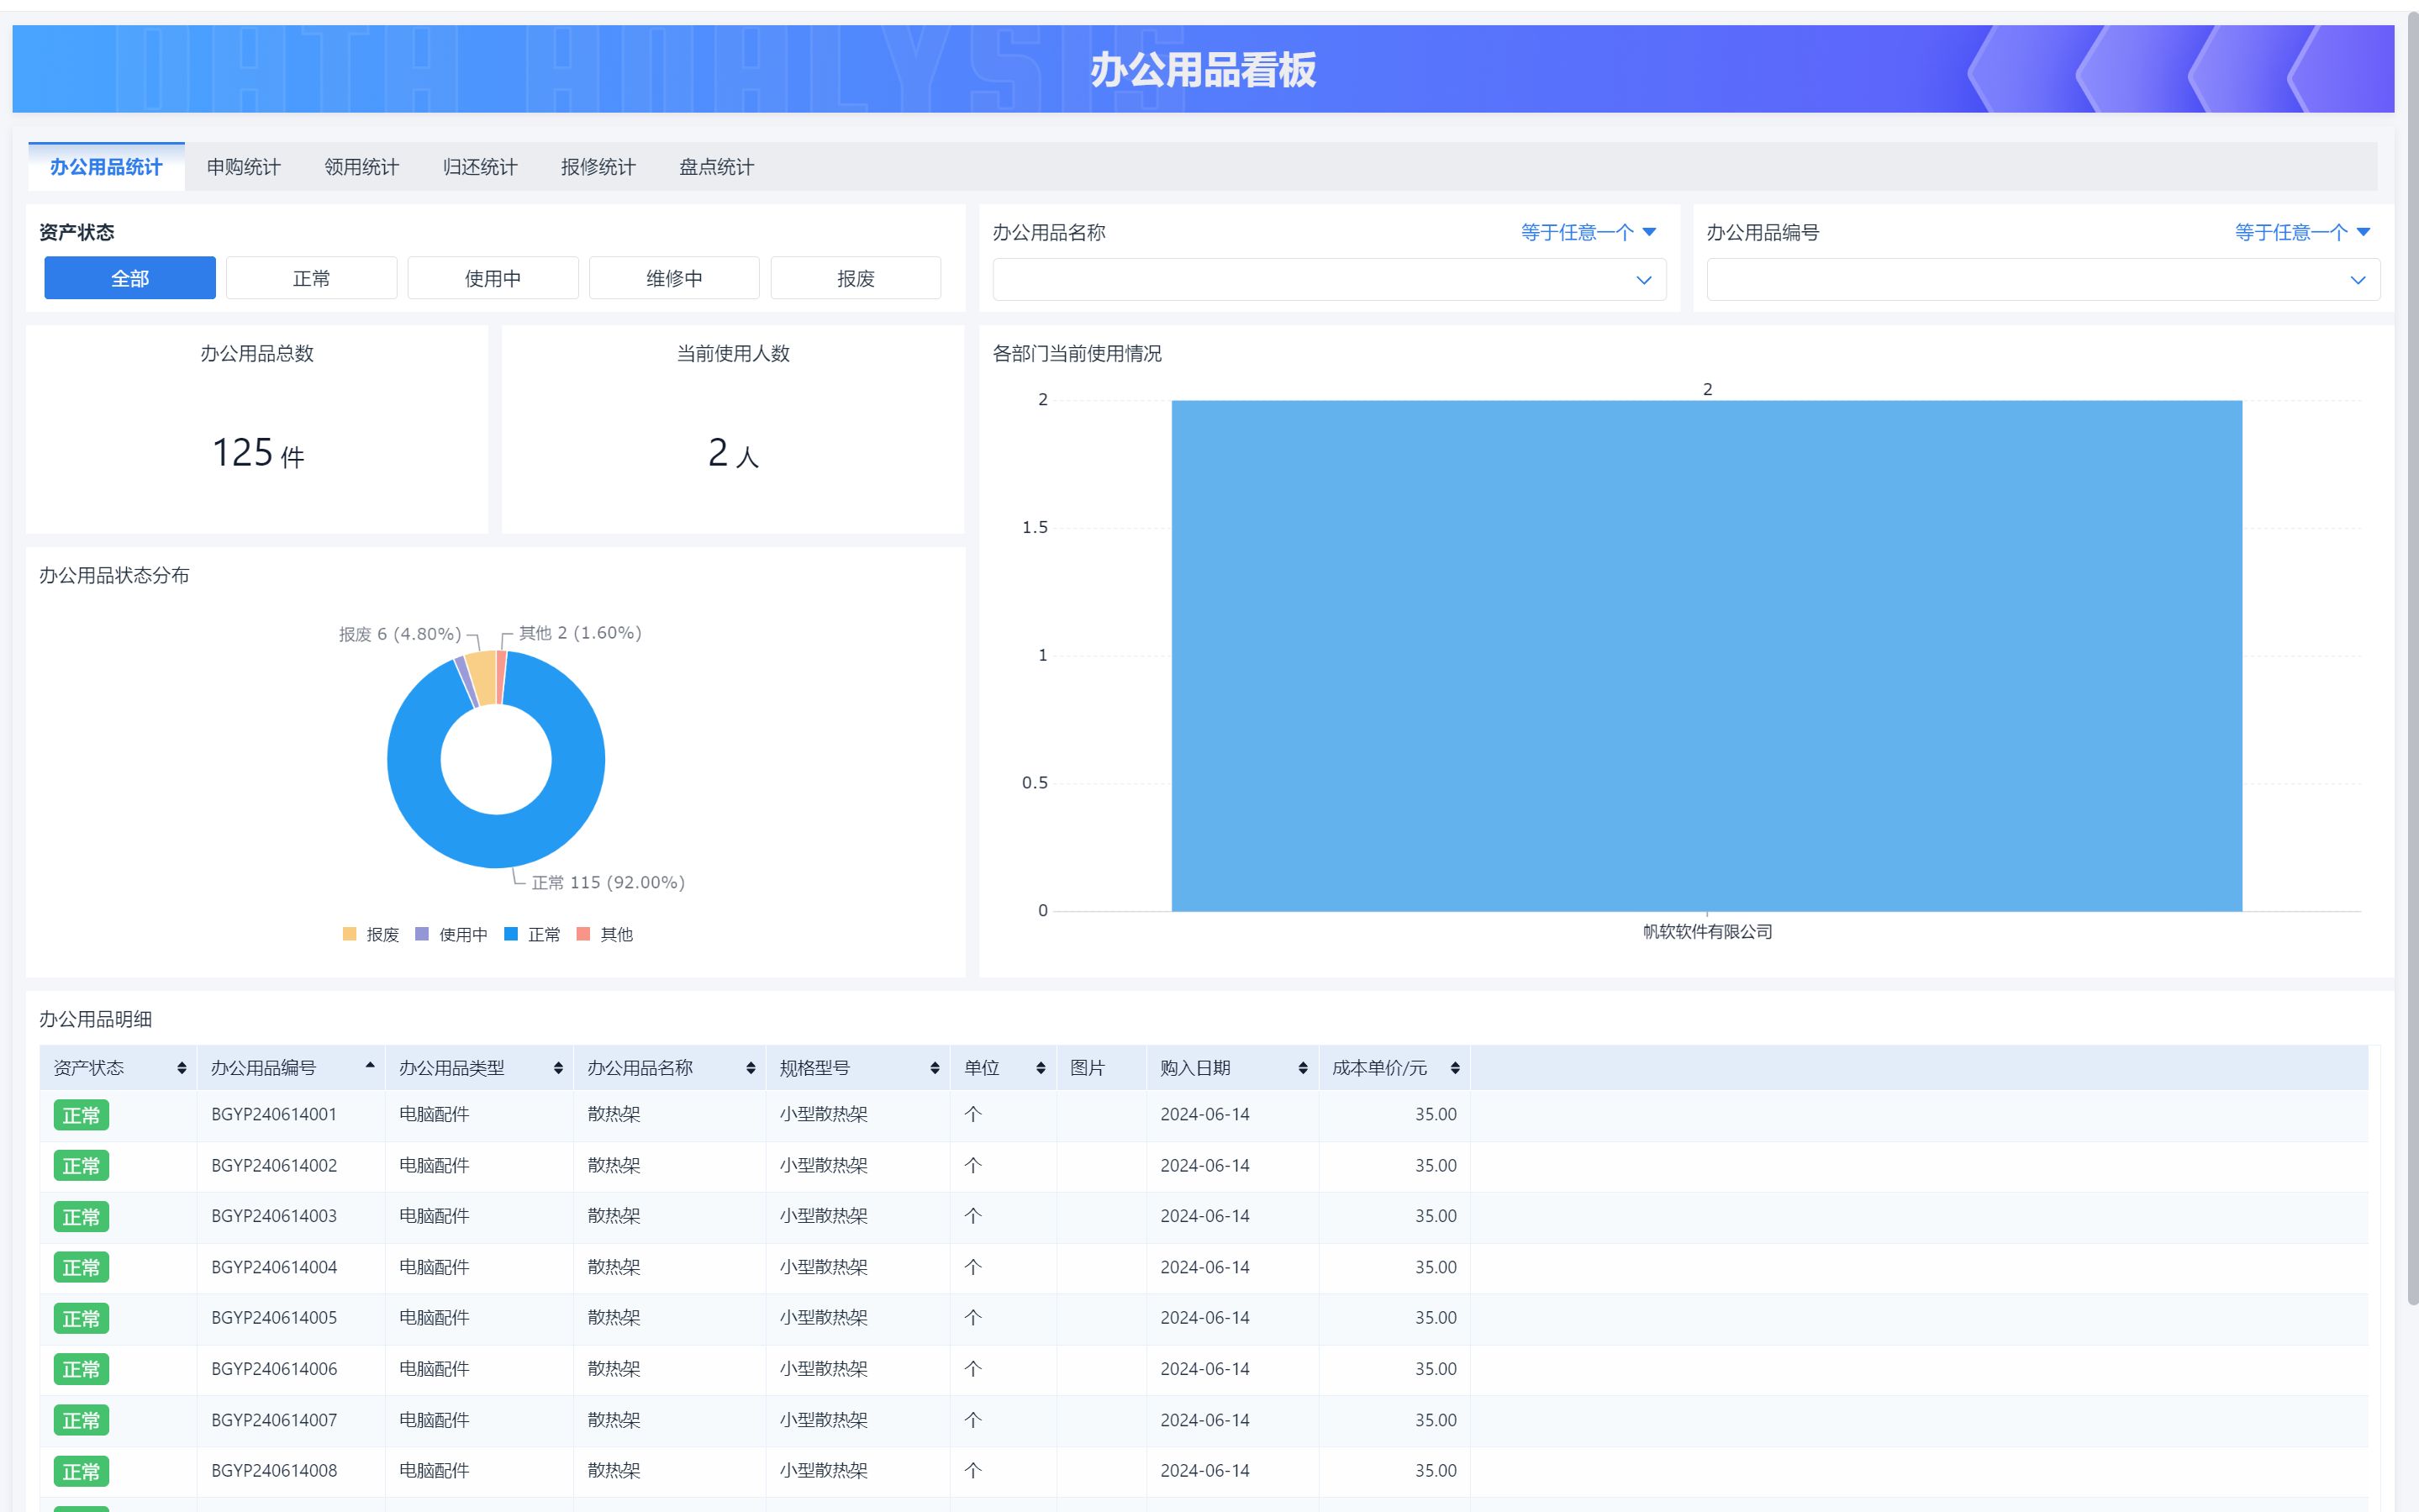
Task: Sort by 规格型号 column sort icon
Action: 934,1068
